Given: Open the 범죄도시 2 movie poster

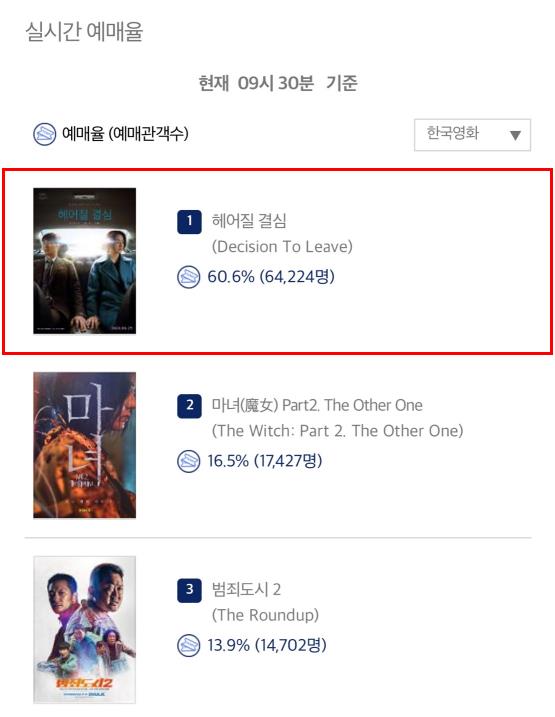Looking at the screenshot, I should click(x=85, y=630).
